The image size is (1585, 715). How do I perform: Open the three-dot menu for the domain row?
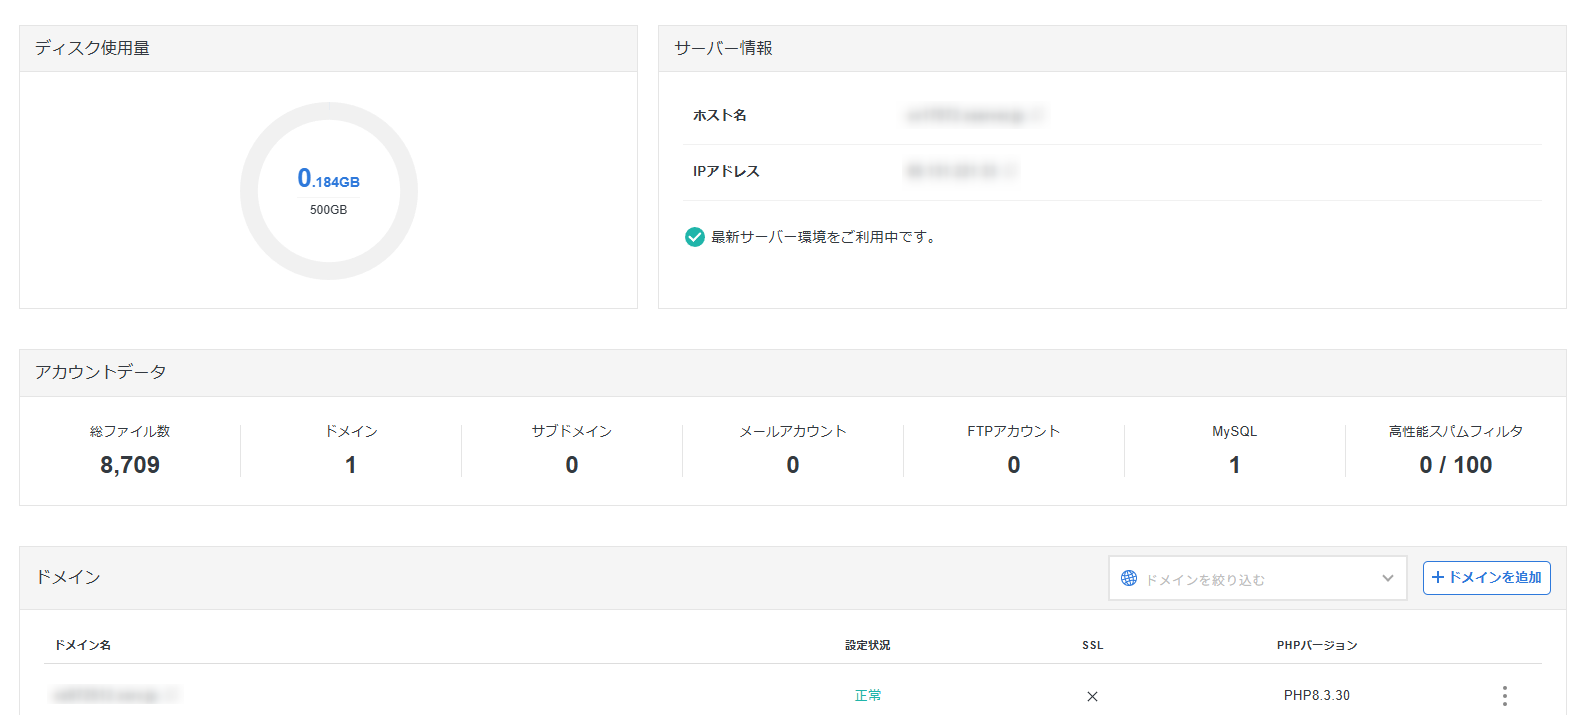point(1504,696)
